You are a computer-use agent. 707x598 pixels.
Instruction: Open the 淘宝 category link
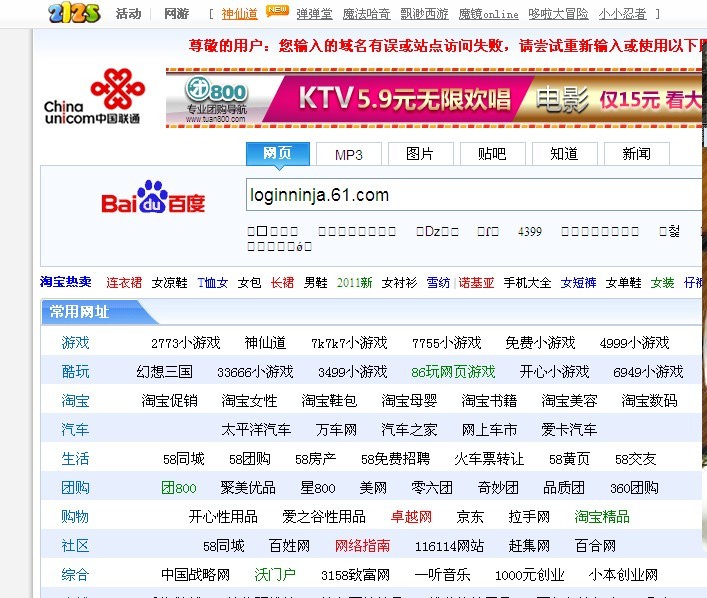75,400
